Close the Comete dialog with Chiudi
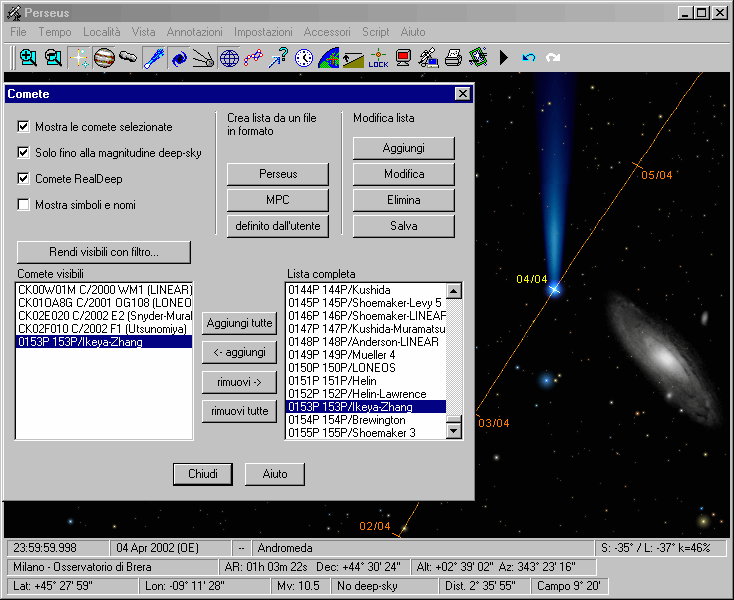 203,474
